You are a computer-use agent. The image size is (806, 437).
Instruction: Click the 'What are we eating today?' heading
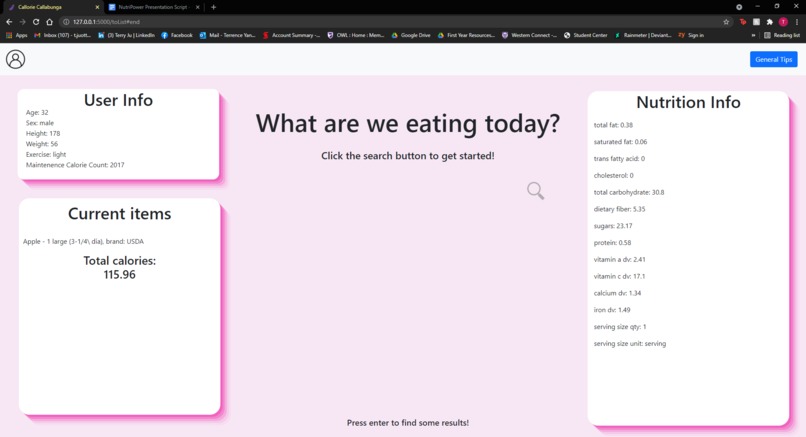[408, 123]
